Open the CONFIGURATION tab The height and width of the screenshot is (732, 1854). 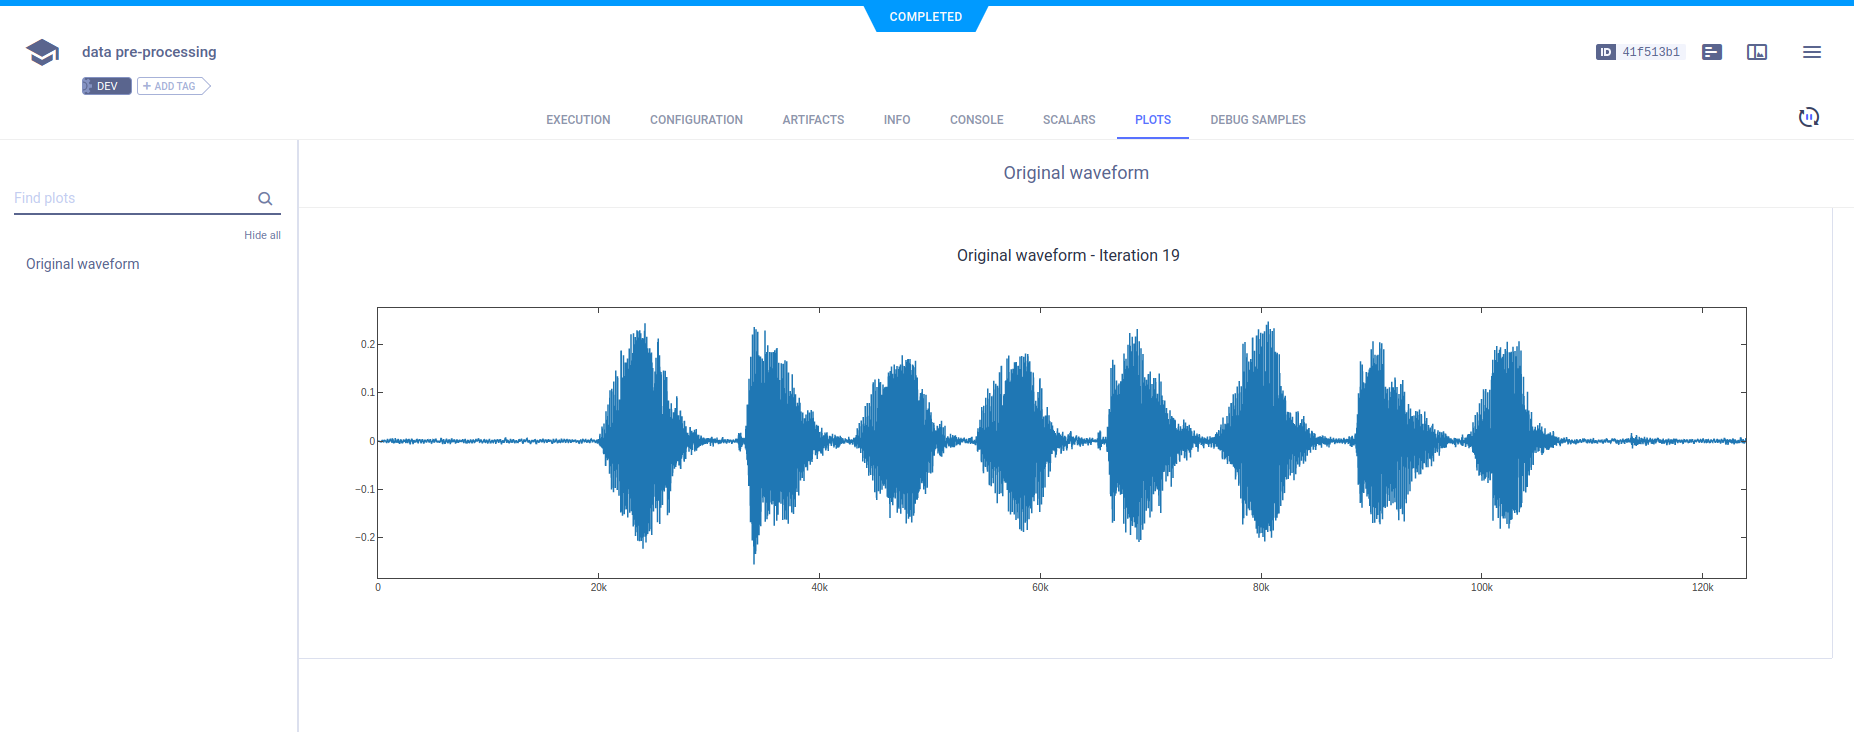point(696,120)
